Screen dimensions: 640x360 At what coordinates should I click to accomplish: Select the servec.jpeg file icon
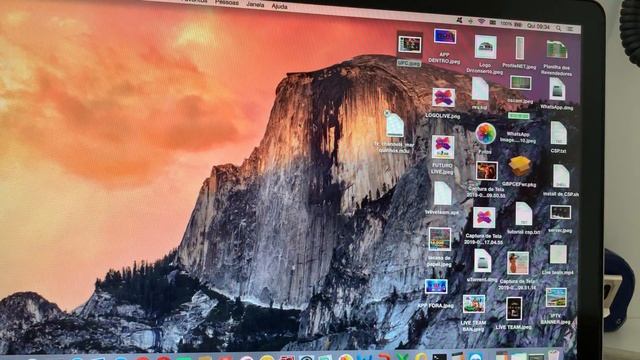tap(560, 213)
